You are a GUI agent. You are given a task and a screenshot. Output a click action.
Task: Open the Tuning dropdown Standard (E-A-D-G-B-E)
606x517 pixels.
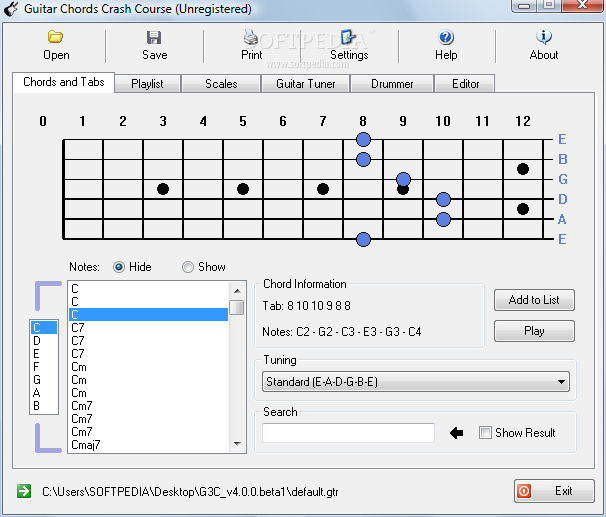tap(416, 382)
